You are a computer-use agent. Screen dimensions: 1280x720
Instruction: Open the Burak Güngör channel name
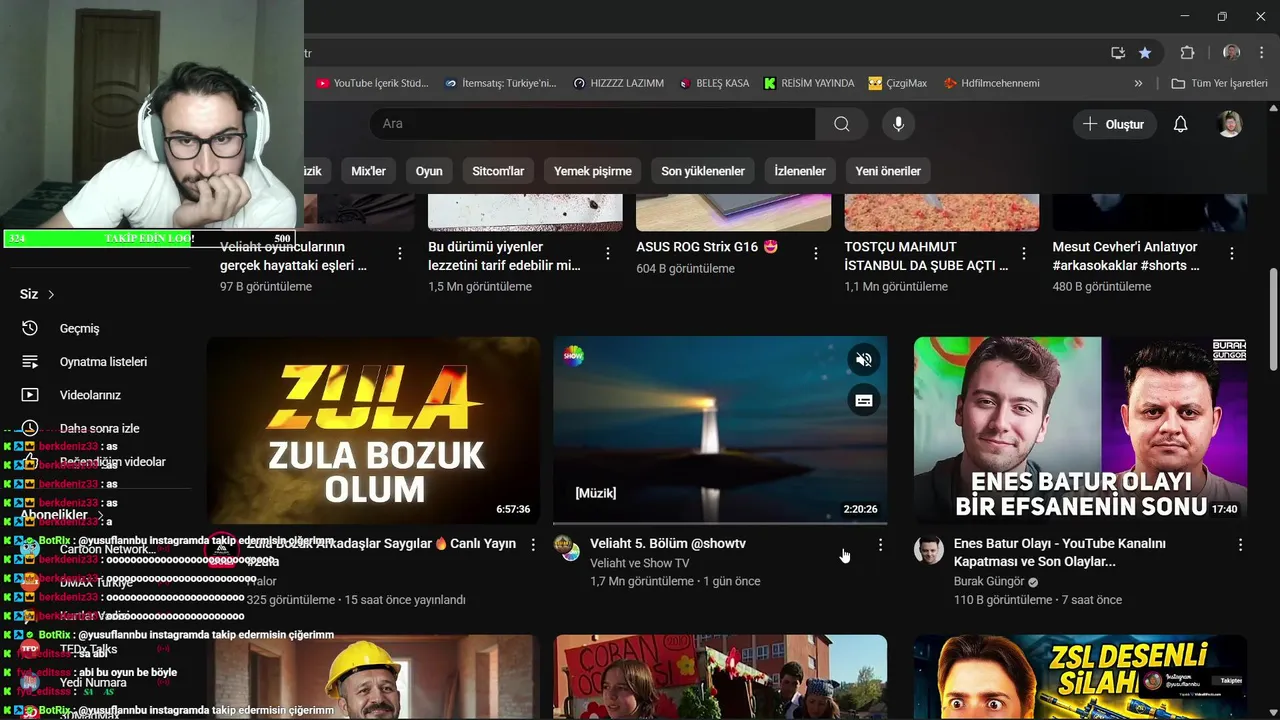pyautogui.click(x=989, y=581)
